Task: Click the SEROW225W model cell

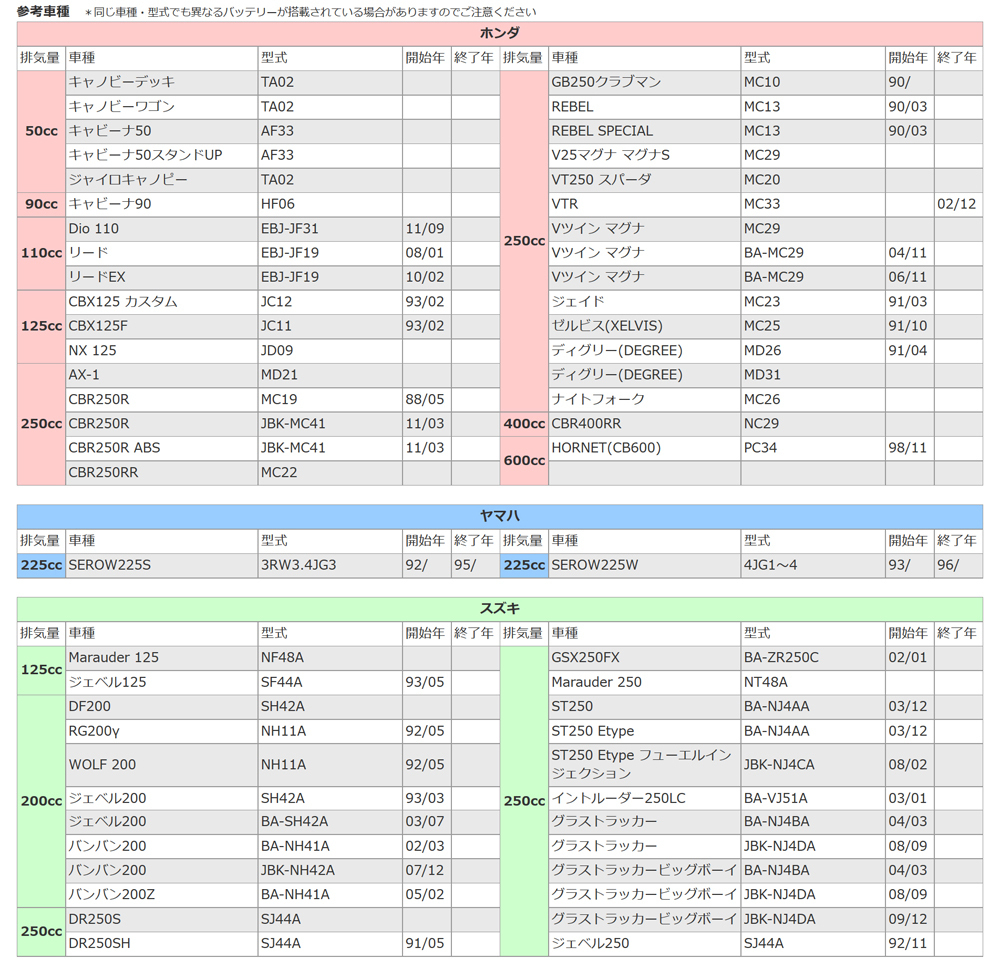Action: [644, 565]
